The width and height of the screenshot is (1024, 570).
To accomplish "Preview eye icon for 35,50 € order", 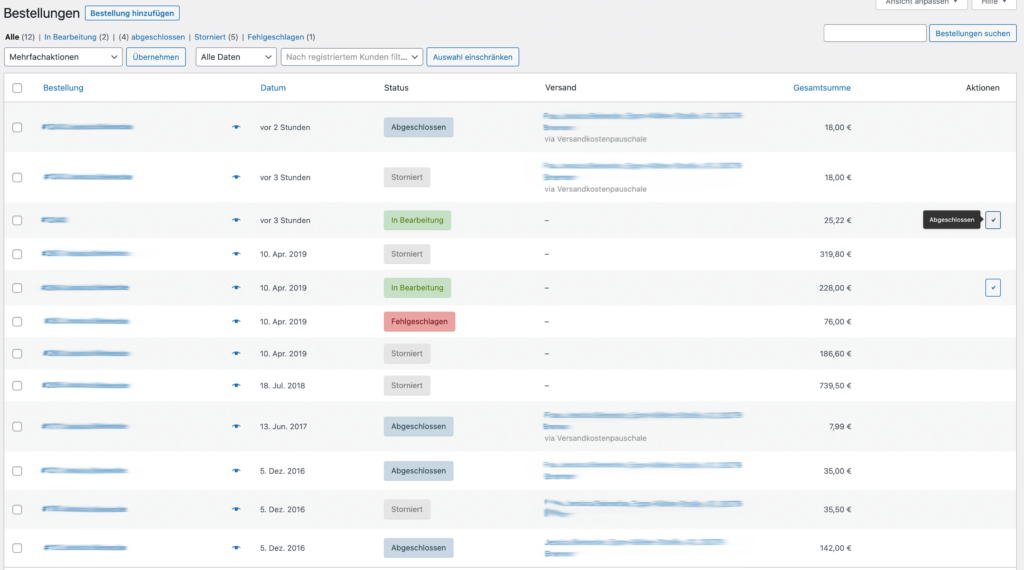I will click(236, 509).
